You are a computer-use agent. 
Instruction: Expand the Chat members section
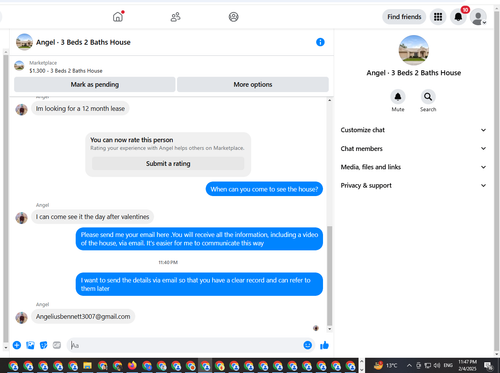pos(413,149)
